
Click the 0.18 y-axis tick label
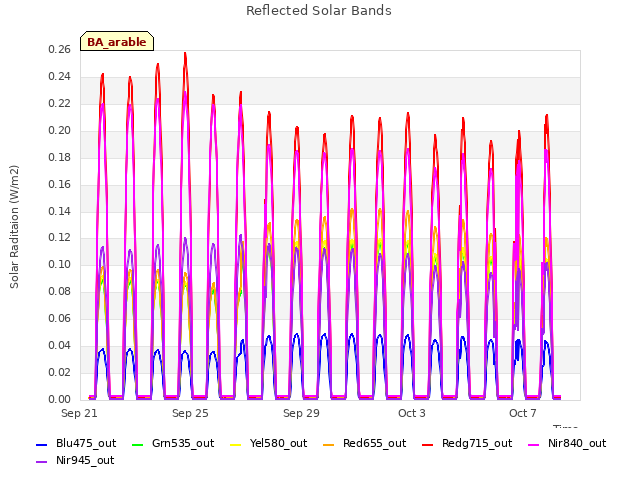coord(60,158)
